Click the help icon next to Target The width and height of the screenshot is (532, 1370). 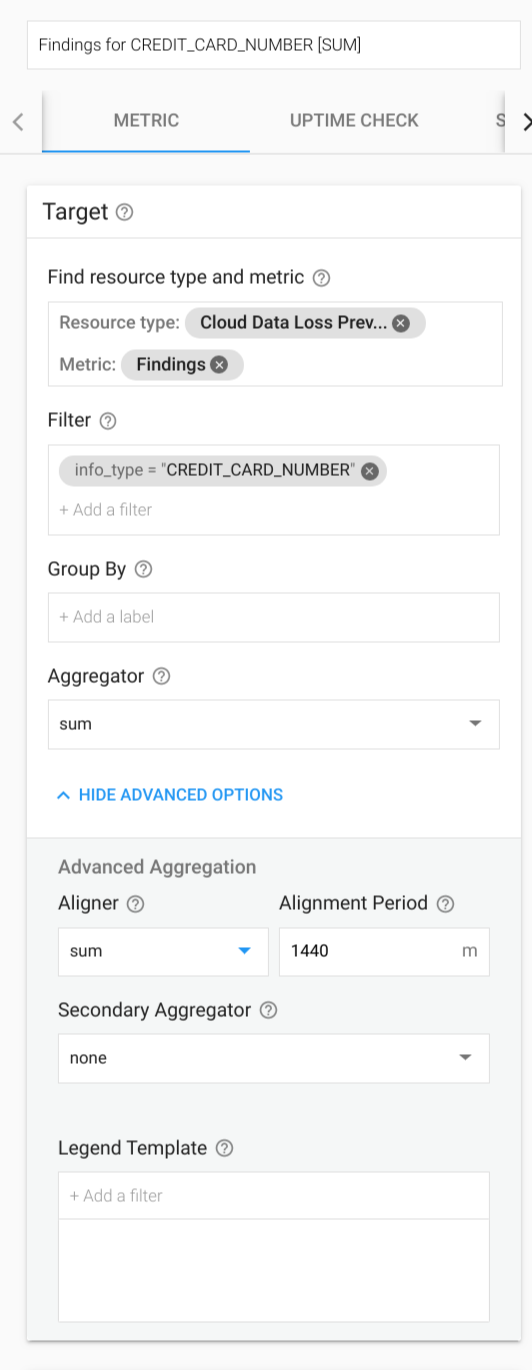coord(124,212)
